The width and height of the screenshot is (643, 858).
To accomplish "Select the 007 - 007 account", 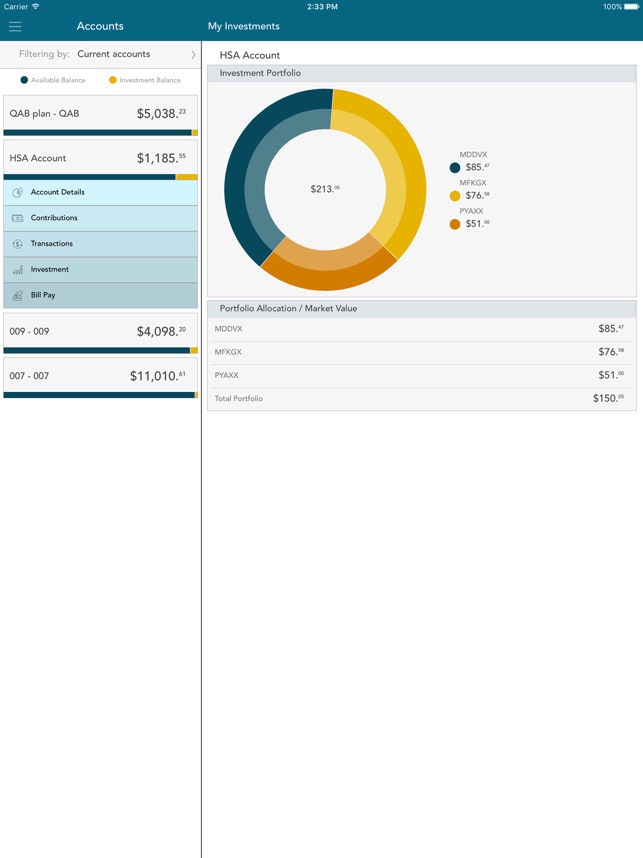I will 101,376.
